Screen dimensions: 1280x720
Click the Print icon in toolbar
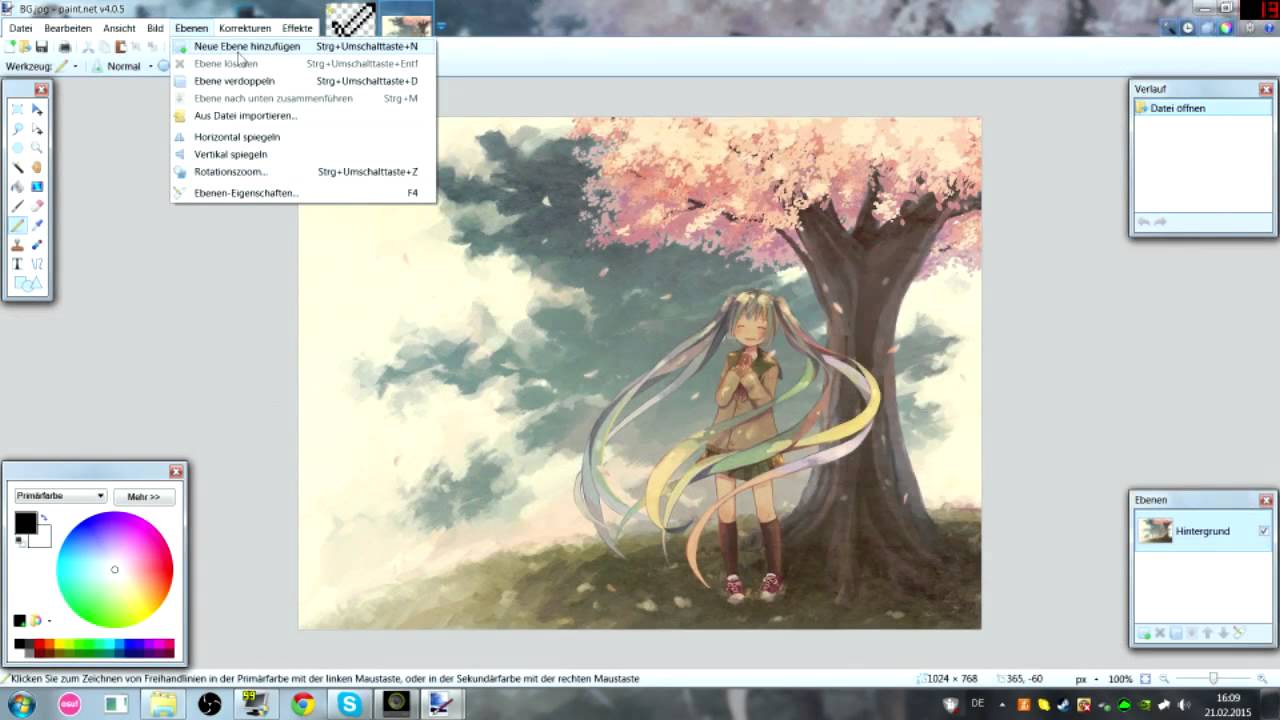coord(65,47)
